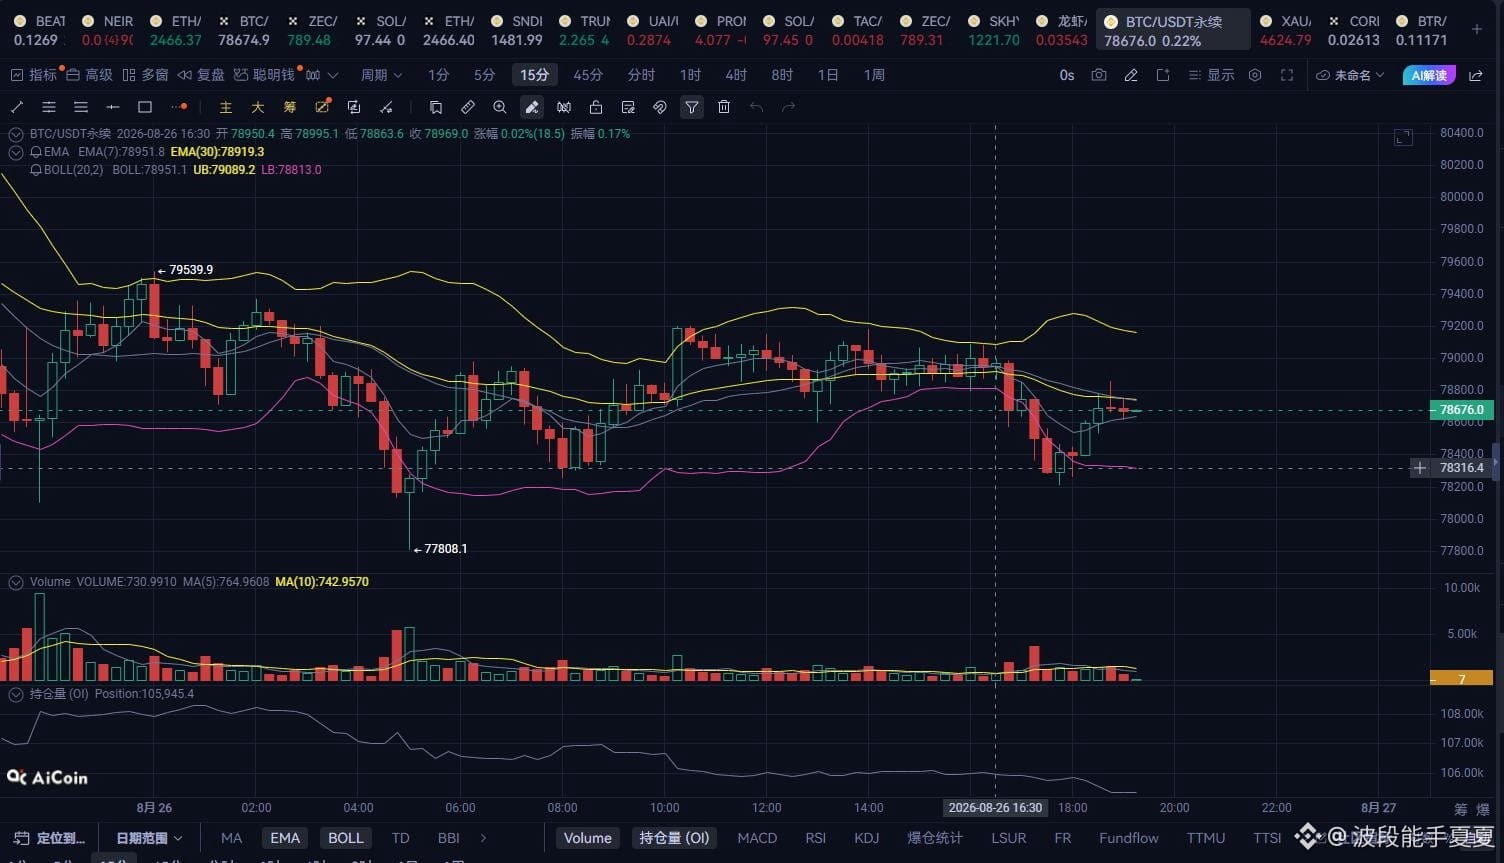Screen dimensions: 1504x863
Task: Collapse the EMA indicator legend row
Action: [x=15, y=152]
